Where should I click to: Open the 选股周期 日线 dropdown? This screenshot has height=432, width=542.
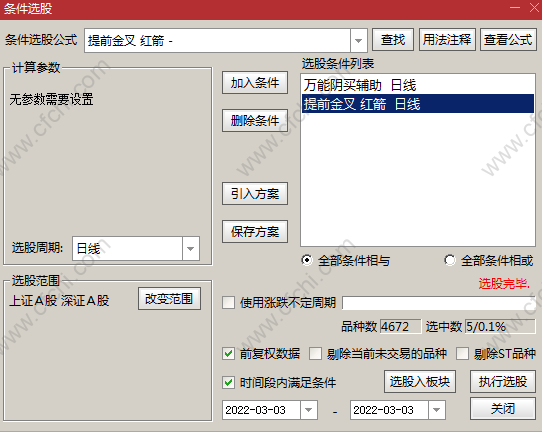click(x=190, y=248)
